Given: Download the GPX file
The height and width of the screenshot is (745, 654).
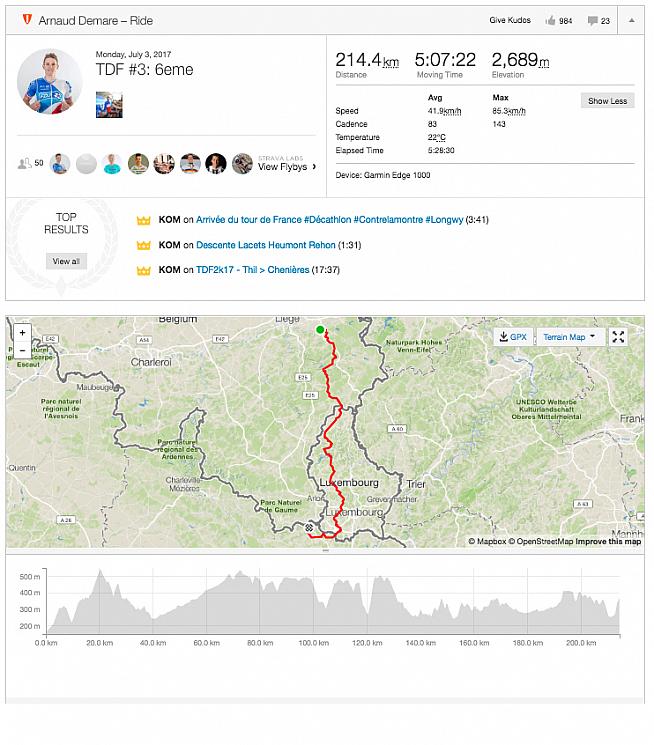Looking at the screenshot, I should click(512, 337).
